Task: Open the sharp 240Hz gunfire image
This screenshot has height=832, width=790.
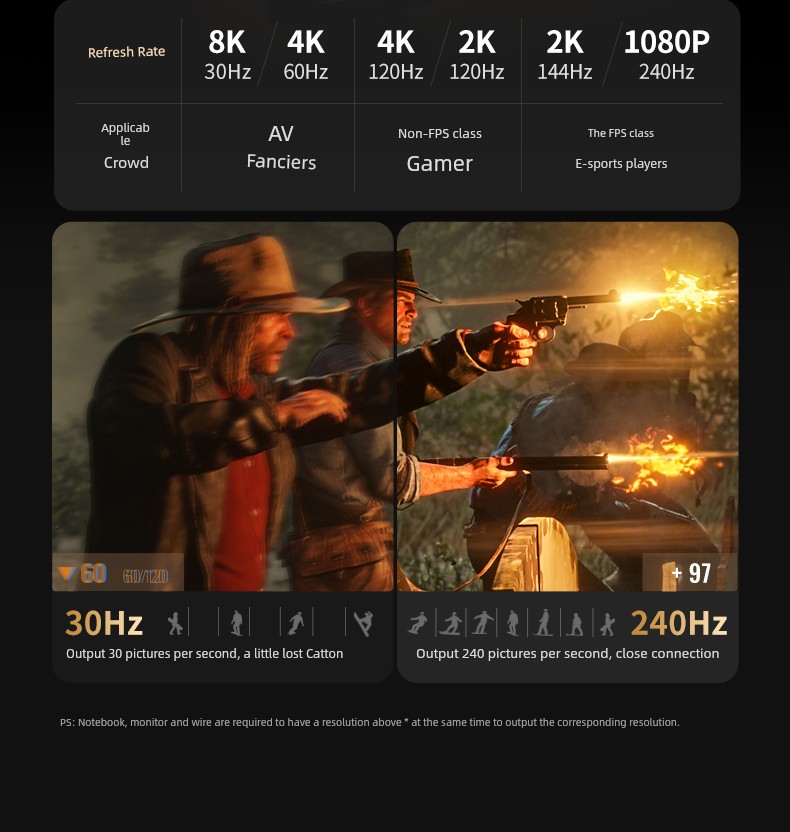Action: (568, 406)
